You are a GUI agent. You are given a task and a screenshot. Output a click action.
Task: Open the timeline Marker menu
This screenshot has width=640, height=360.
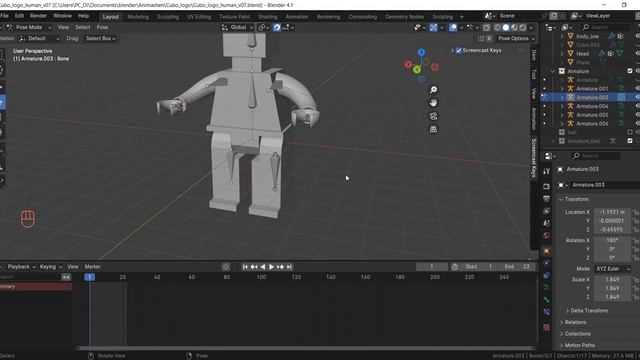[x=92, y=267]
